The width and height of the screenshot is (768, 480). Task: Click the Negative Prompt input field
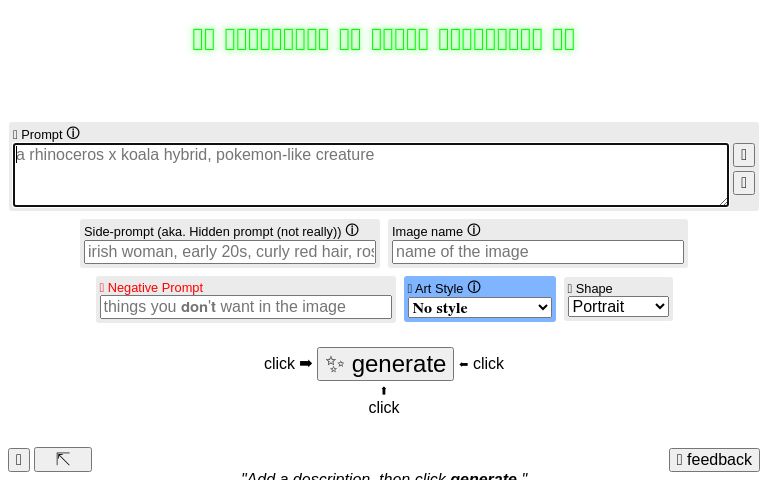click(x=245, y=307)
